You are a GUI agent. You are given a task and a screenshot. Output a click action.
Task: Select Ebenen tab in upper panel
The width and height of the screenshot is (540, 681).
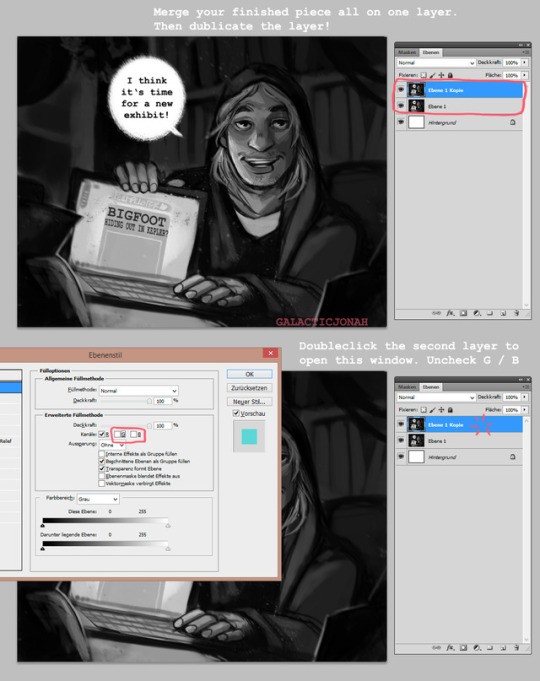click(431, 52)
